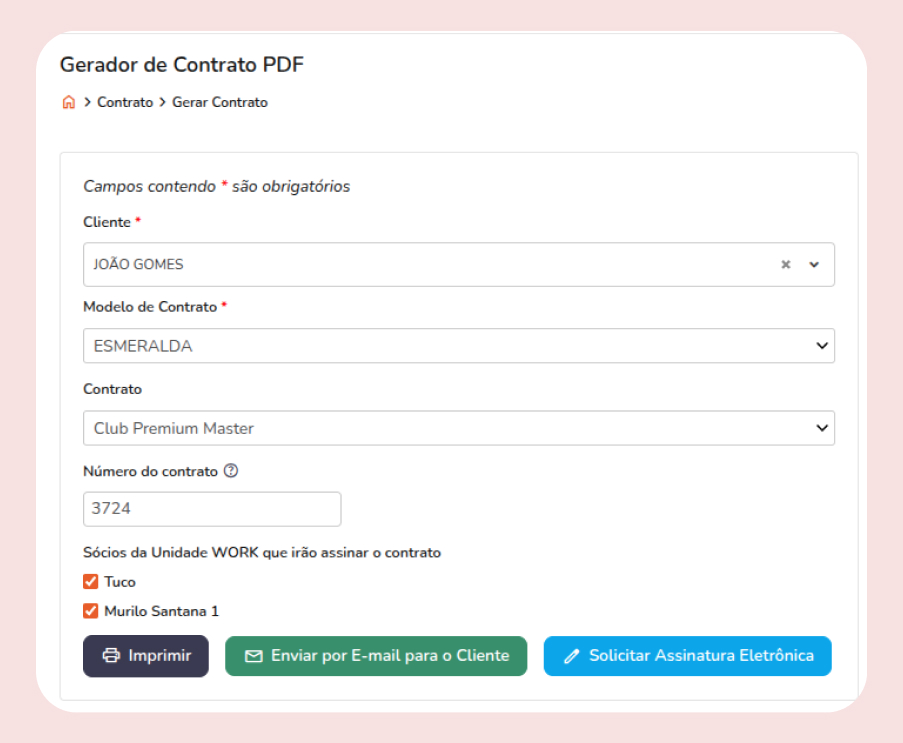Open the Contrato Club Premium Master dropdown

click(x=458, y=428)
